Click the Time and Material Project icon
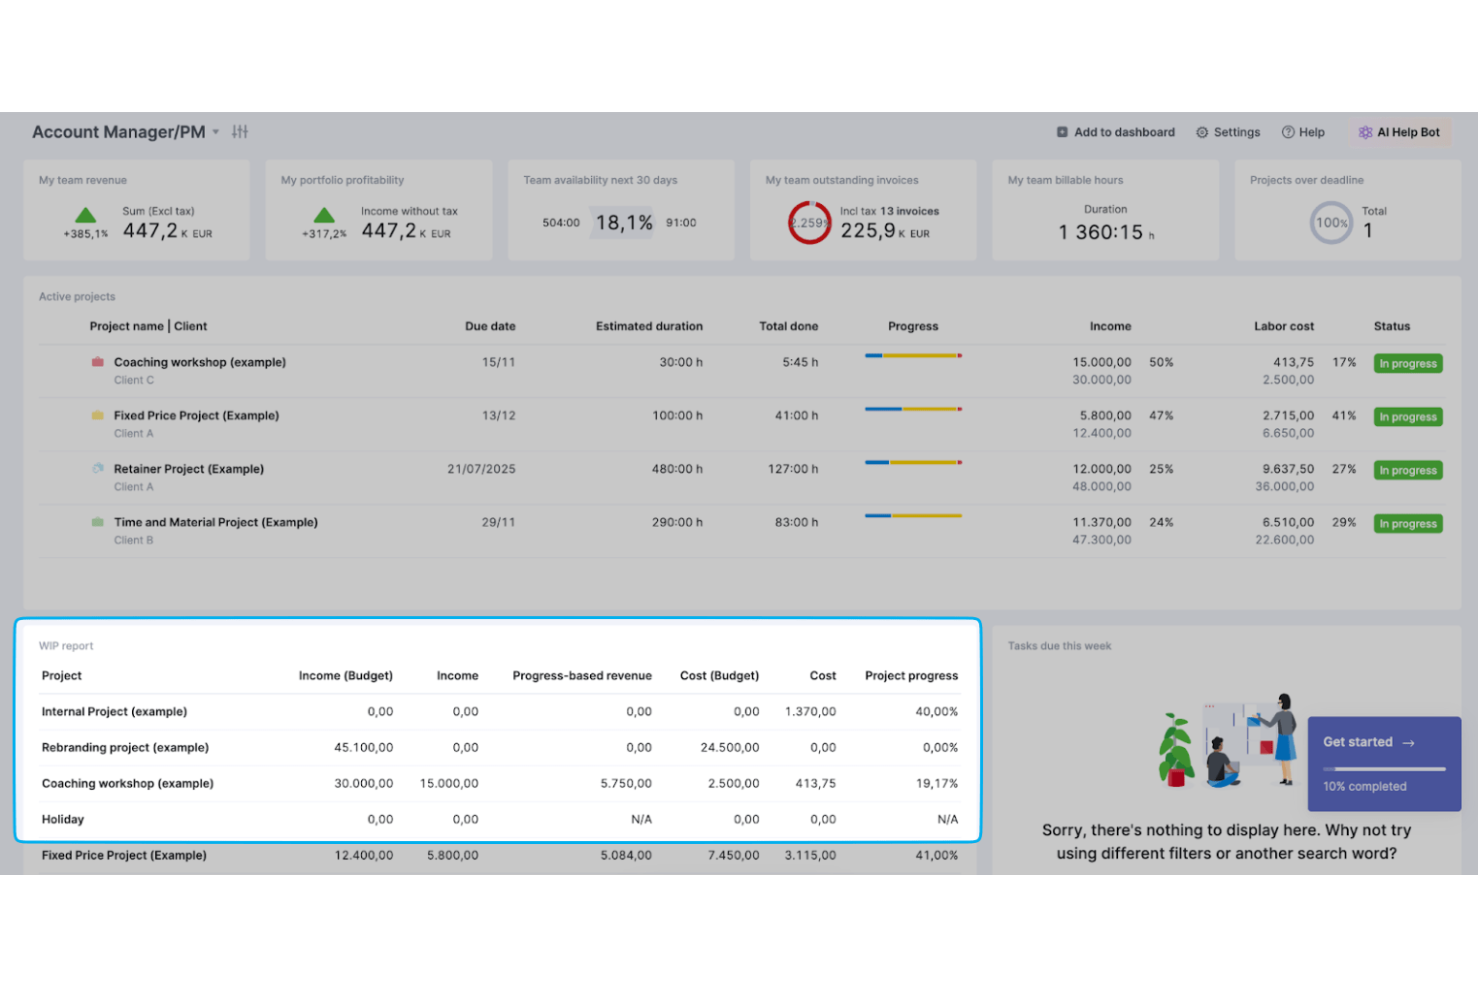Image resolution: width=1480 pixels, height=987 pixels. coord(97,521)
